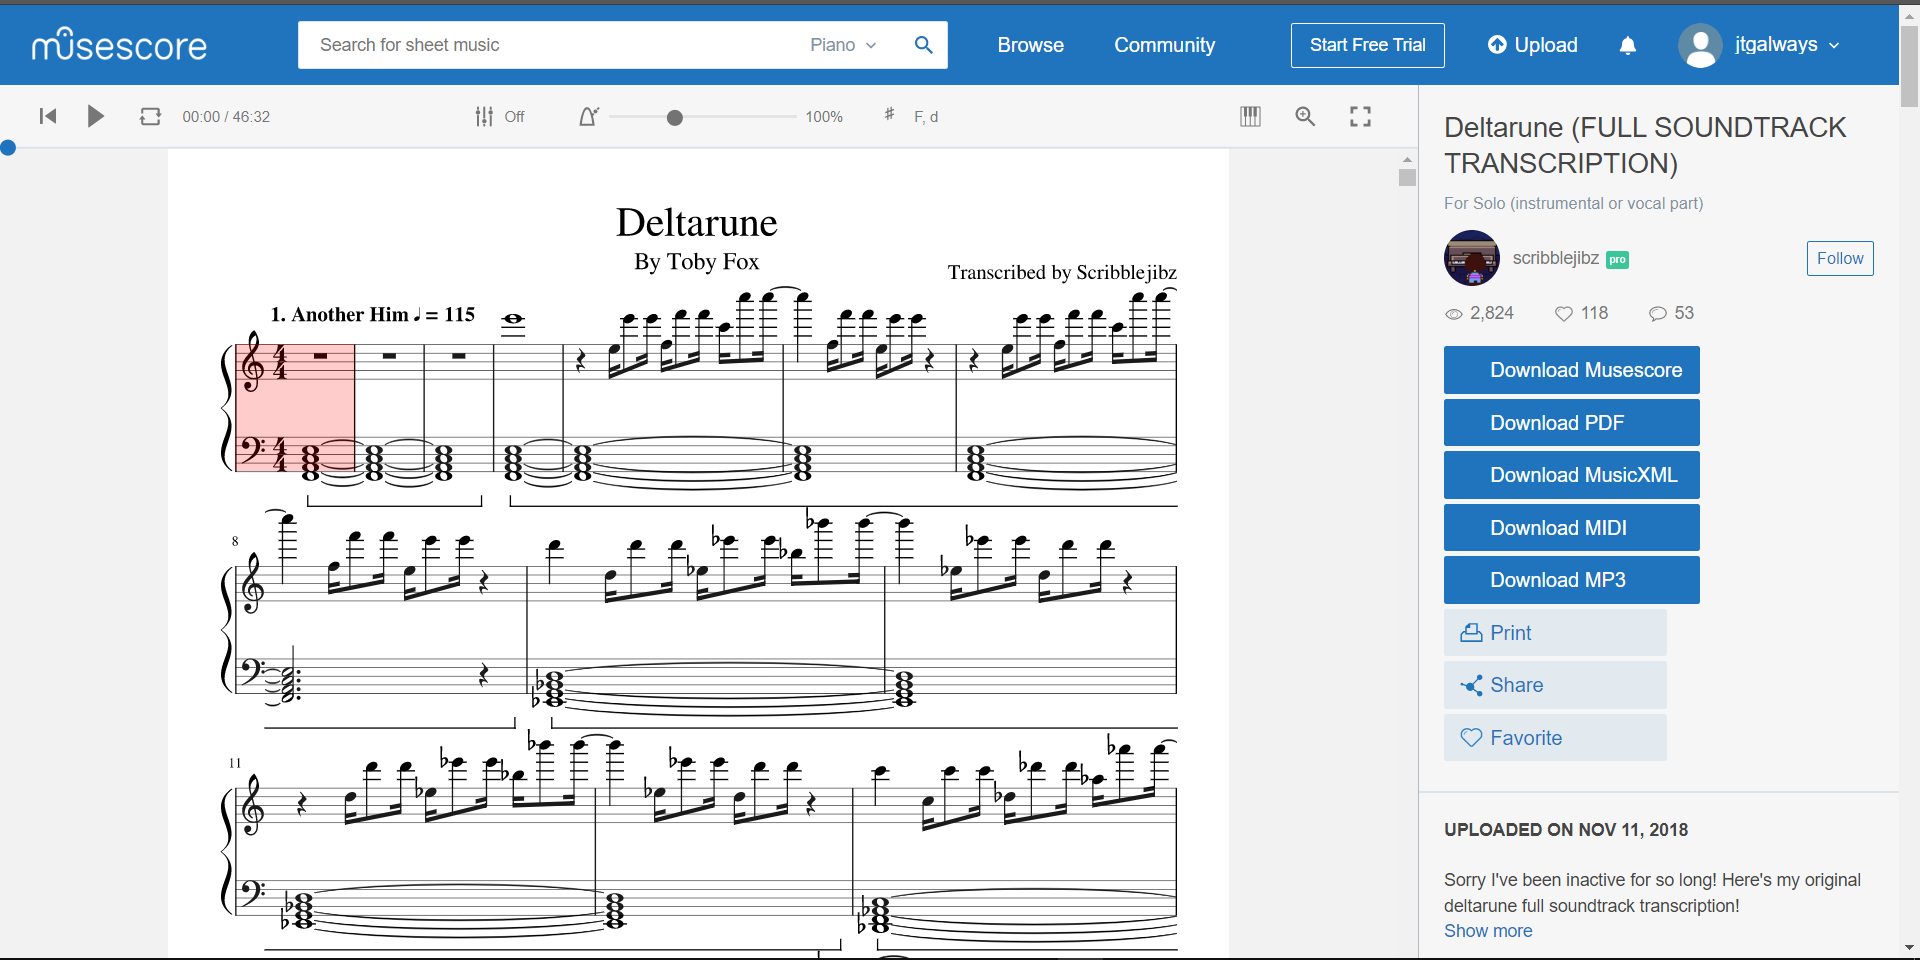Screen dimensions: 1920x960
Task: Open the mixer settings panel
Action: pos(484,116)
